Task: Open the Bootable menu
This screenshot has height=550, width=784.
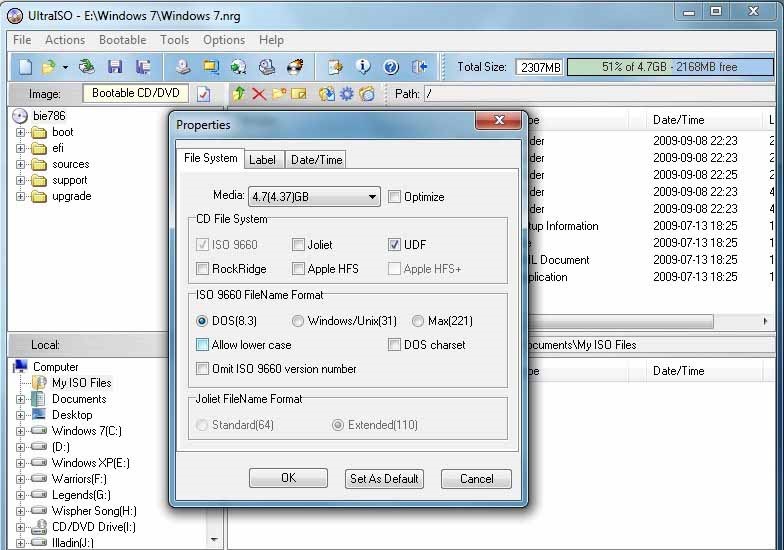Action: tap(122, 40)
